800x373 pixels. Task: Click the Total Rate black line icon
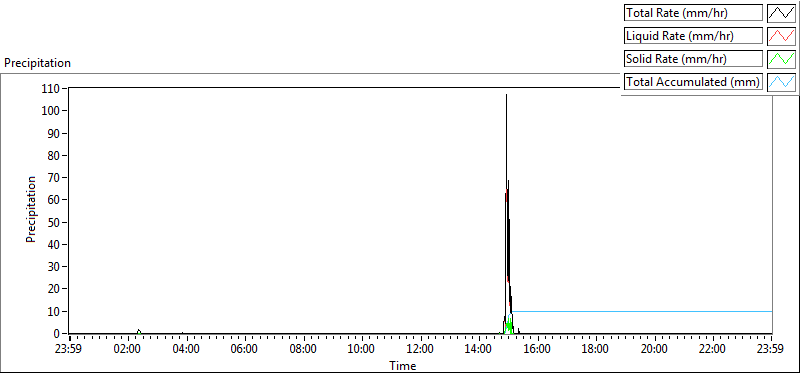coord(781,13)
